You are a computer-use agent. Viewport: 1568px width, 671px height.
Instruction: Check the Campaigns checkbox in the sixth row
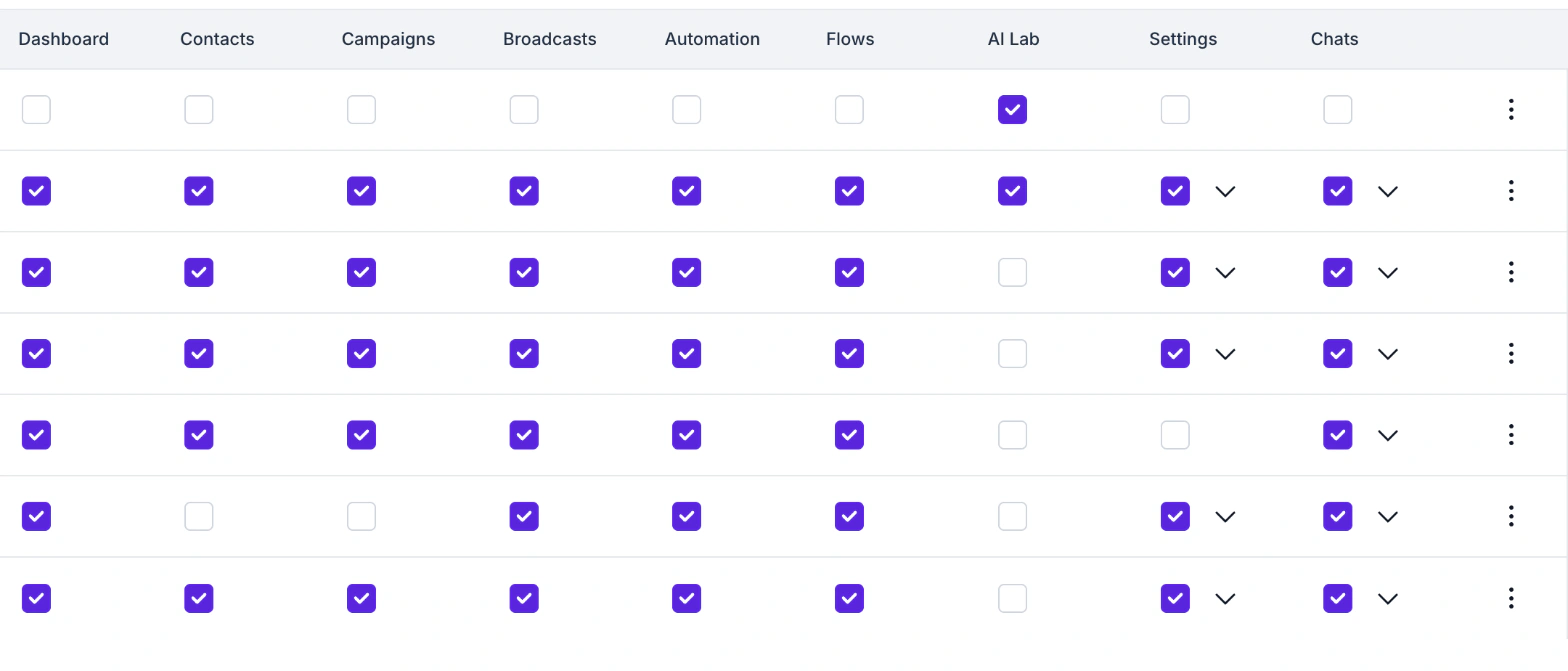click(361, 517)
